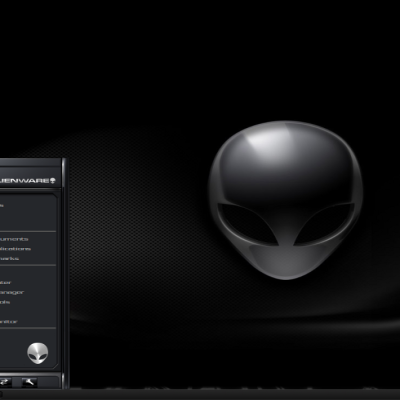The width and height of the screenshot is (400, 400).
Task: Open the menu entry ending in "nitor"
Action: [x=9, y=322]
